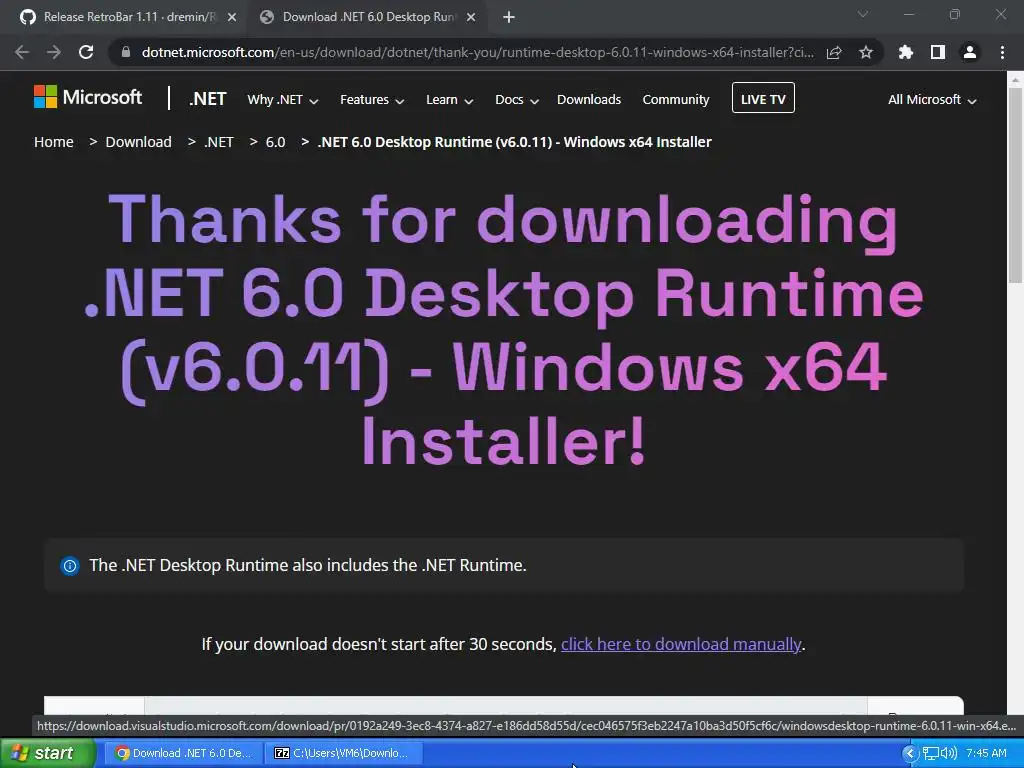The image size is (1024, 768).
Task: Click the network tray icon
Action: [930, 754]
